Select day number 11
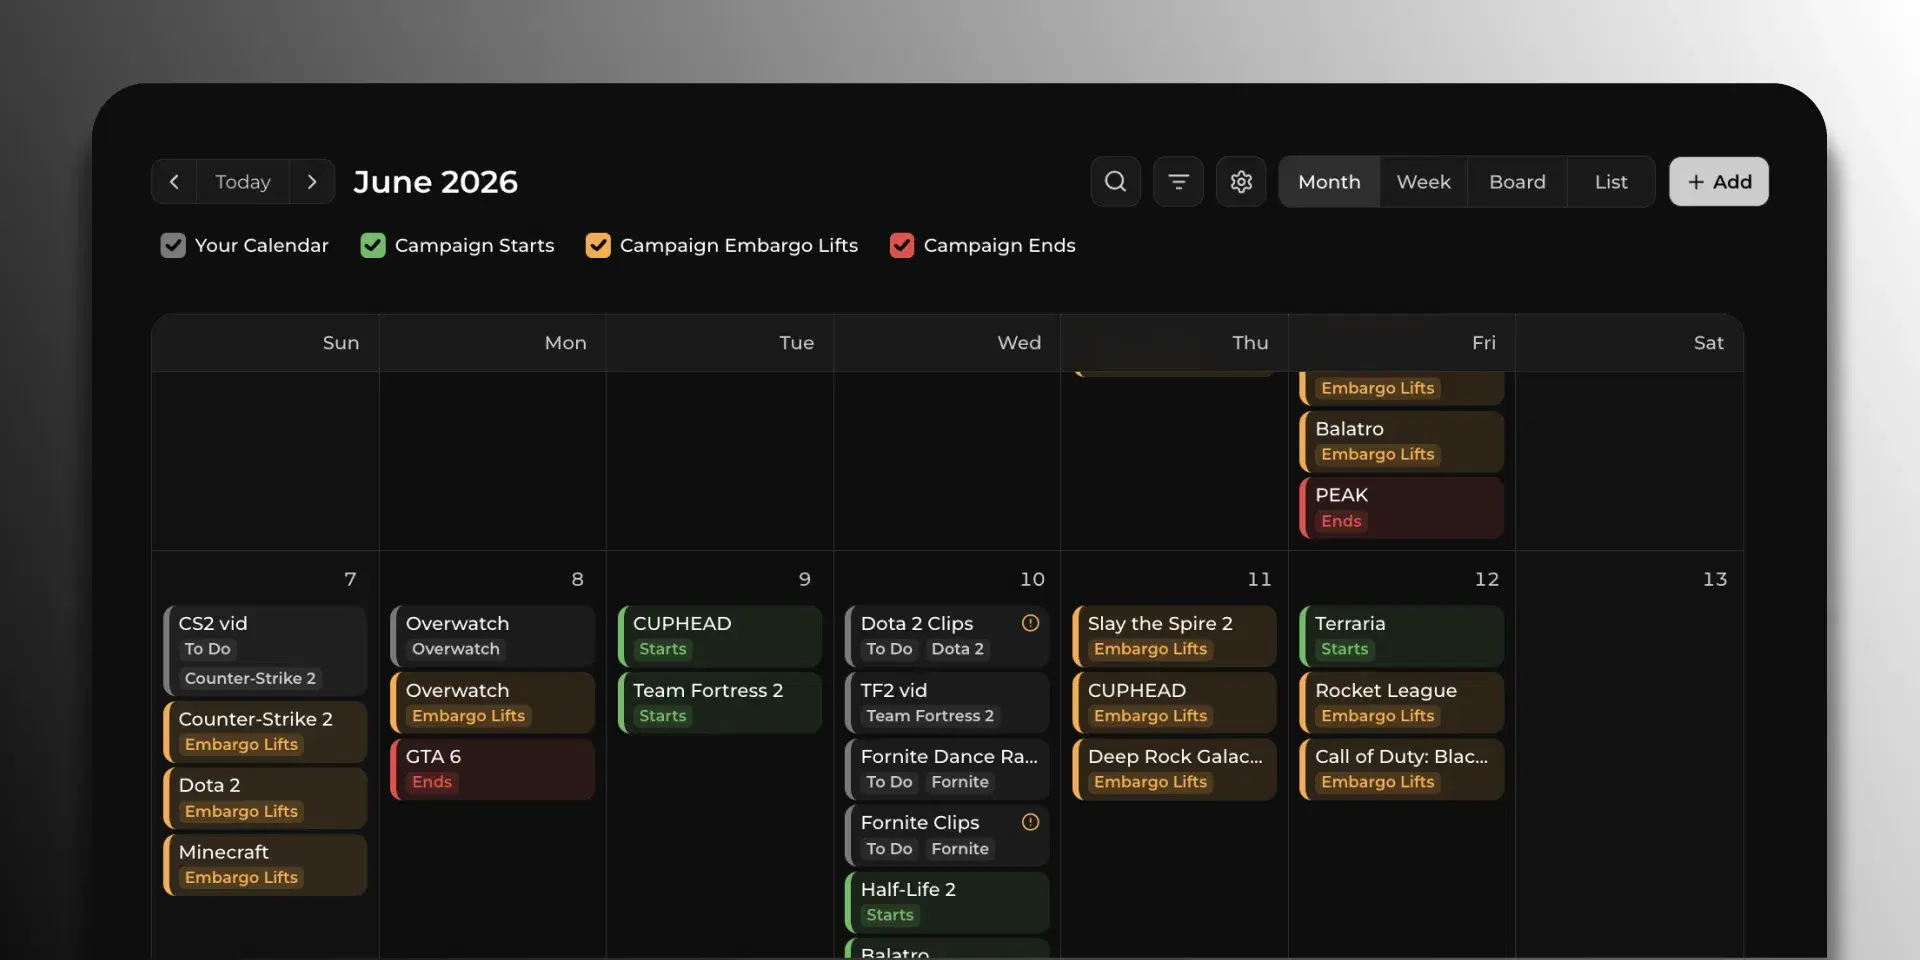Image resolution: width=1920 pixels, height=960 pixels. (1259, 579)
